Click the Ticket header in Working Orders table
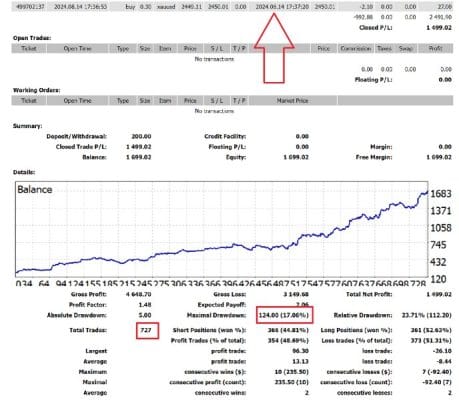The image size is (459, 400). click(29, 100)
